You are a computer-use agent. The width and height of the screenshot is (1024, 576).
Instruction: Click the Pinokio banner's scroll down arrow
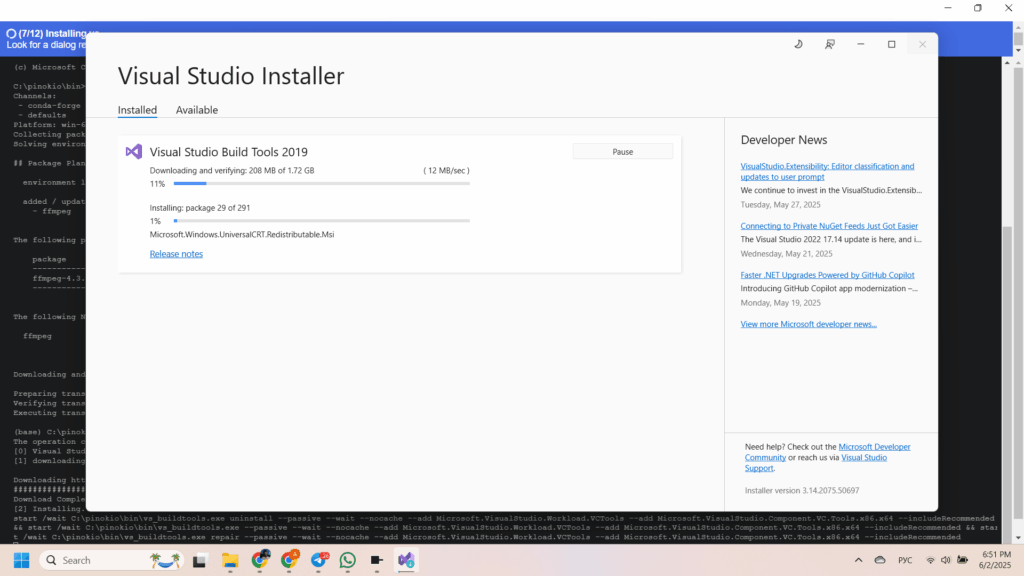click(1018, 50)
